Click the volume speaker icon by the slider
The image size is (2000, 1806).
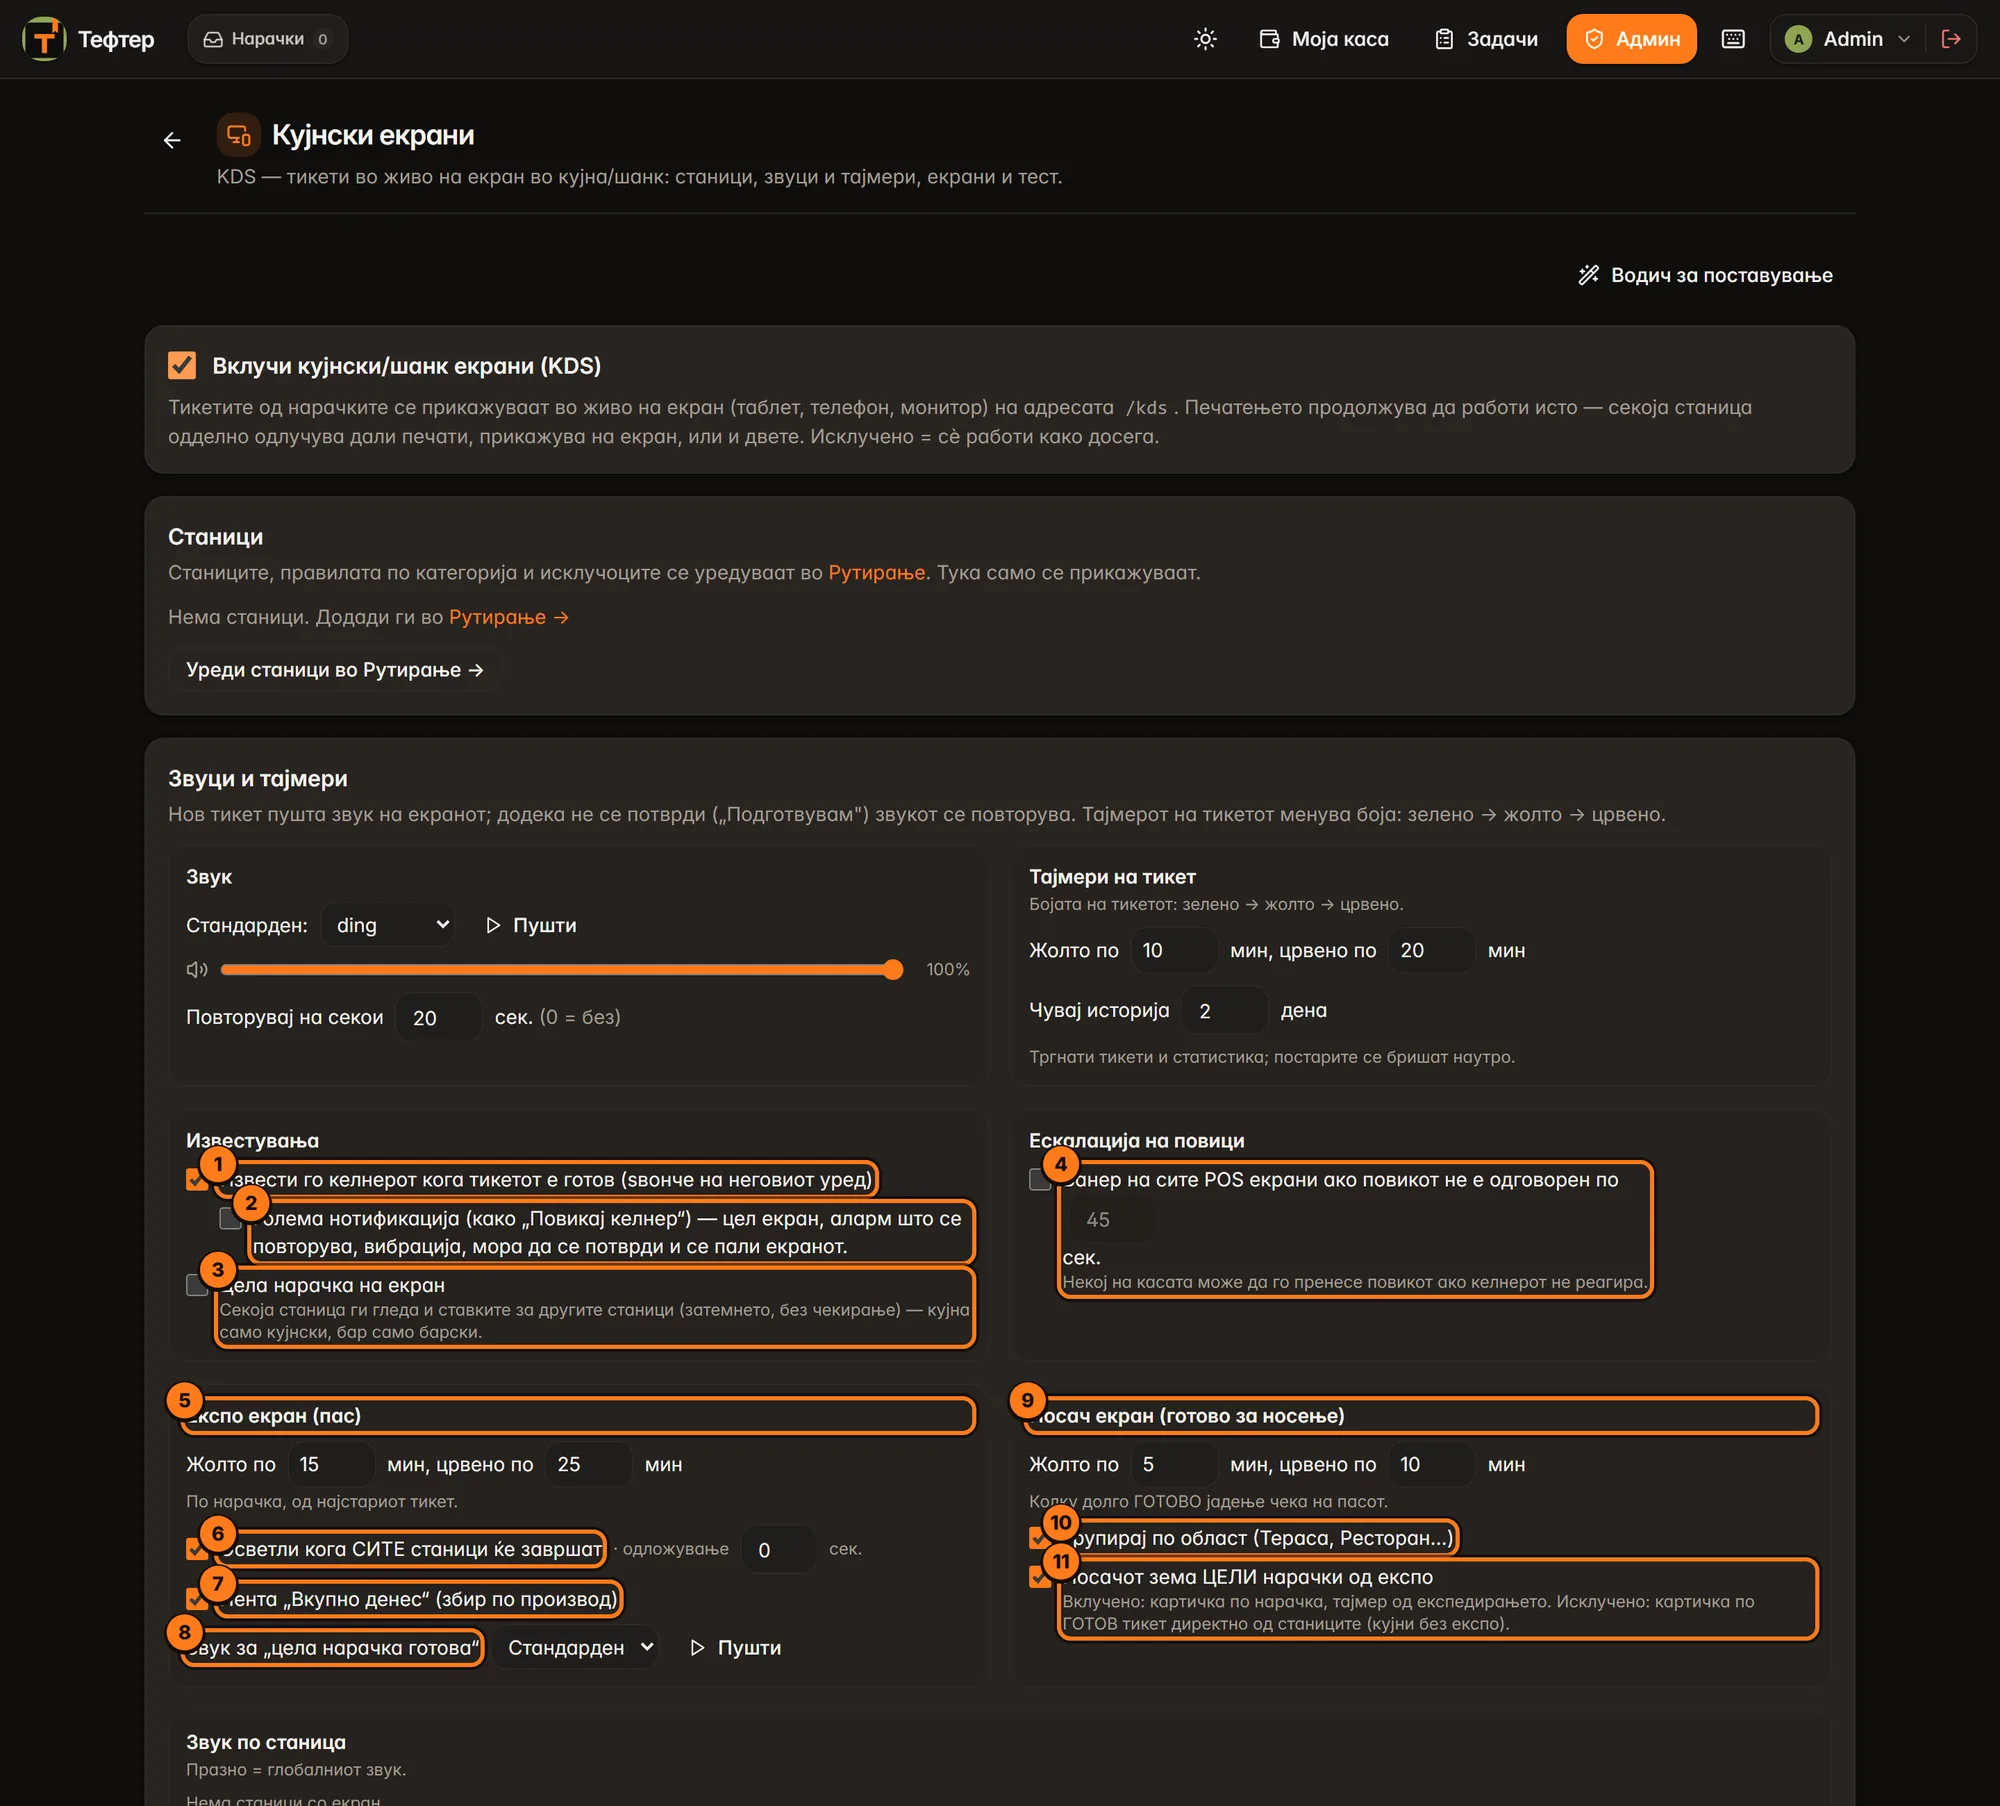pos(197,969)
